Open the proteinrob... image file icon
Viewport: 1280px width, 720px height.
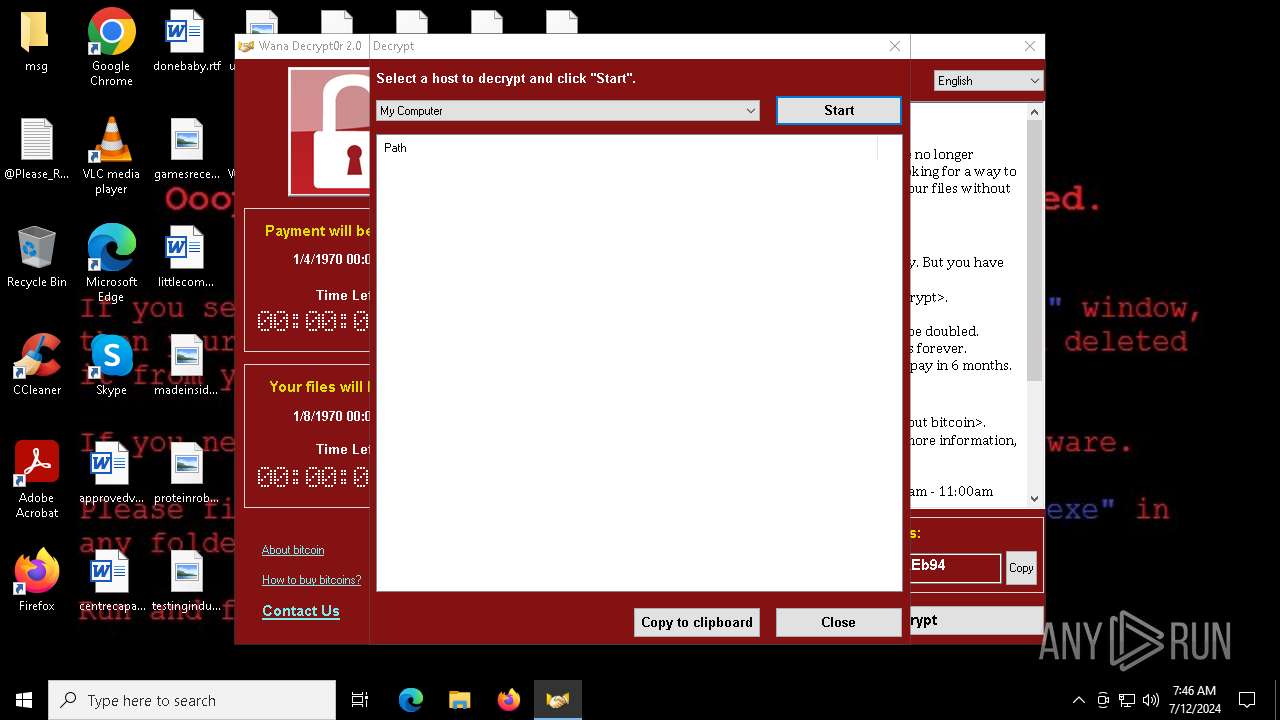tap(186, 473)
